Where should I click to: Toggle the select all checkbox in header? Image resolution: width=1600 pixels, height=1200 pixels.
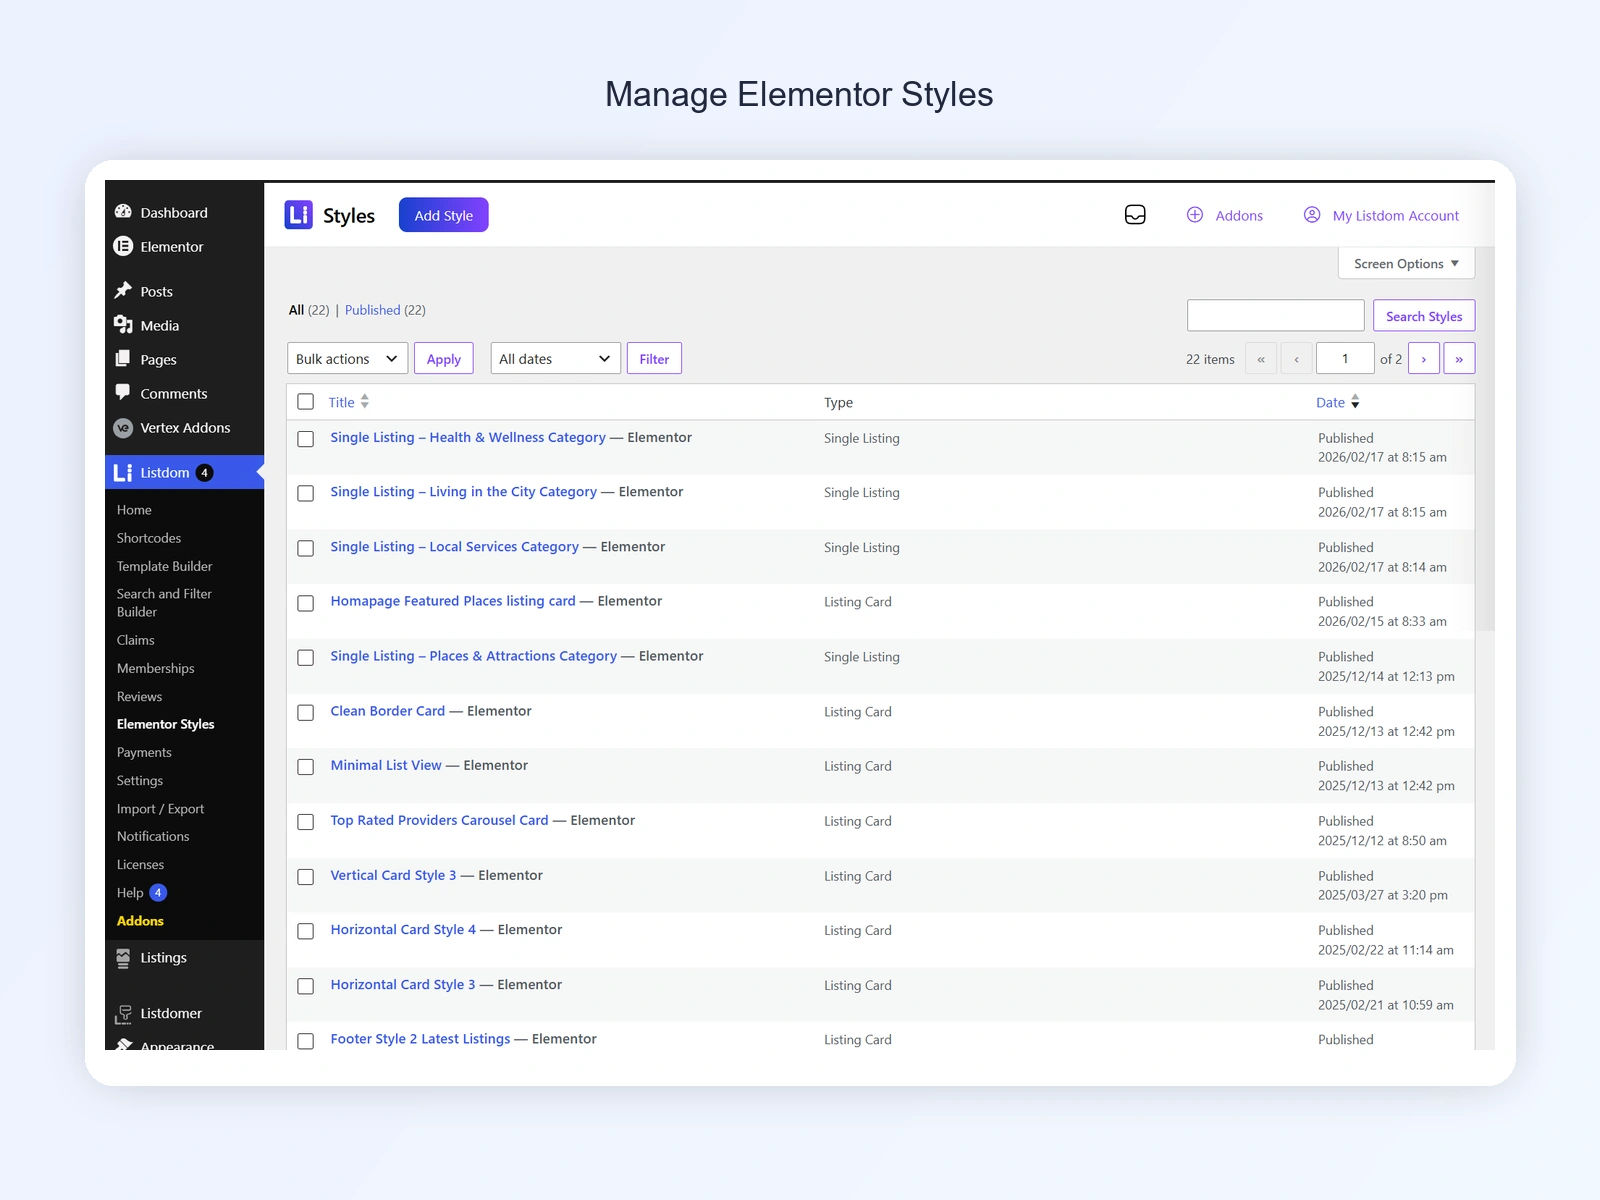coord(306,402)
